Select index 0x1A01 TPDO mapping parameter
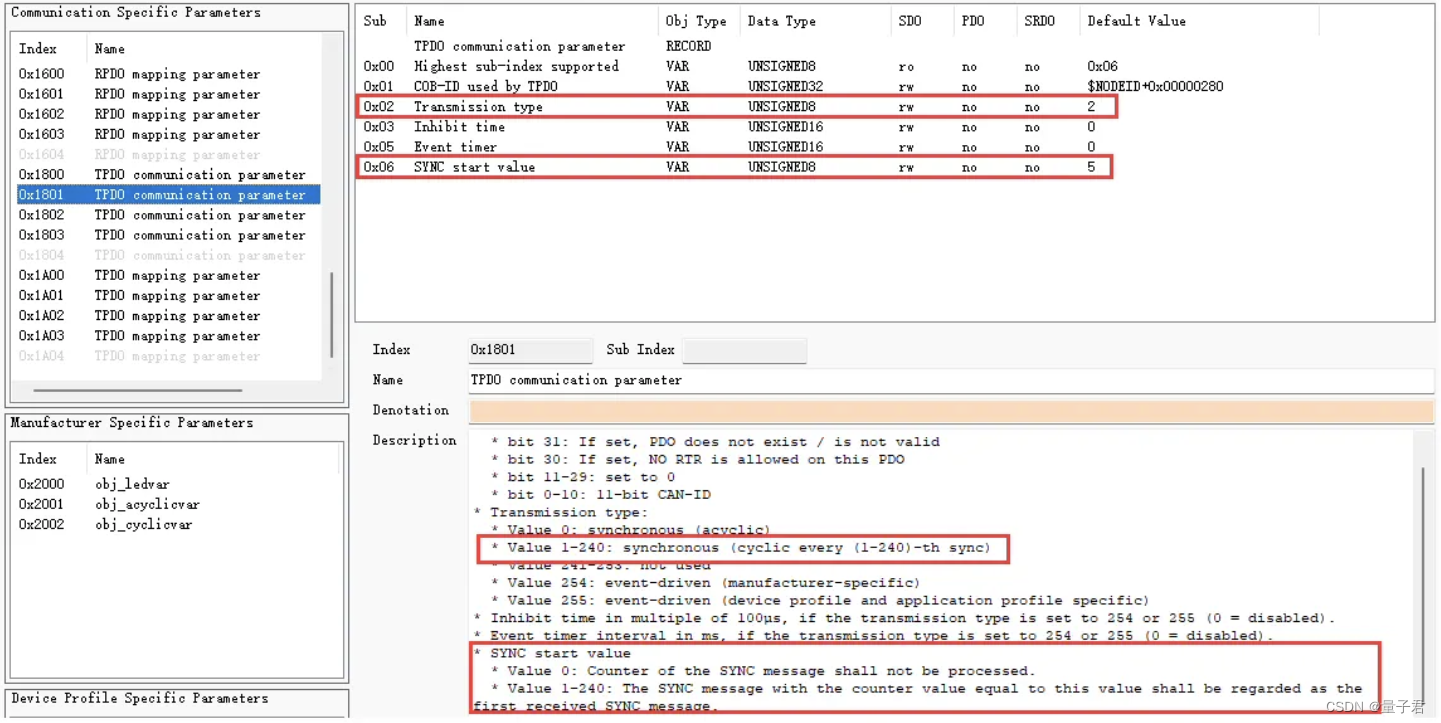The height and width of the screenshot is (723, 1441). point(168,295)
